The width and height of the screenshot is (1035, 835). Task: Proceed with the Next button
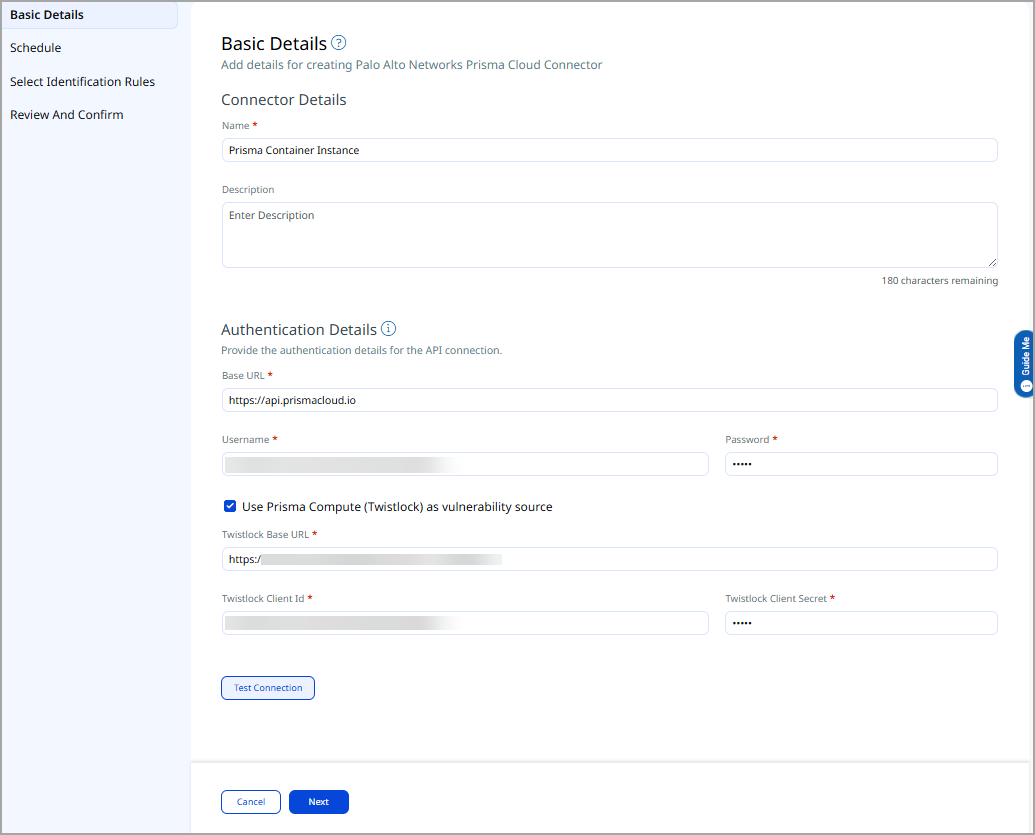[318, 802]
